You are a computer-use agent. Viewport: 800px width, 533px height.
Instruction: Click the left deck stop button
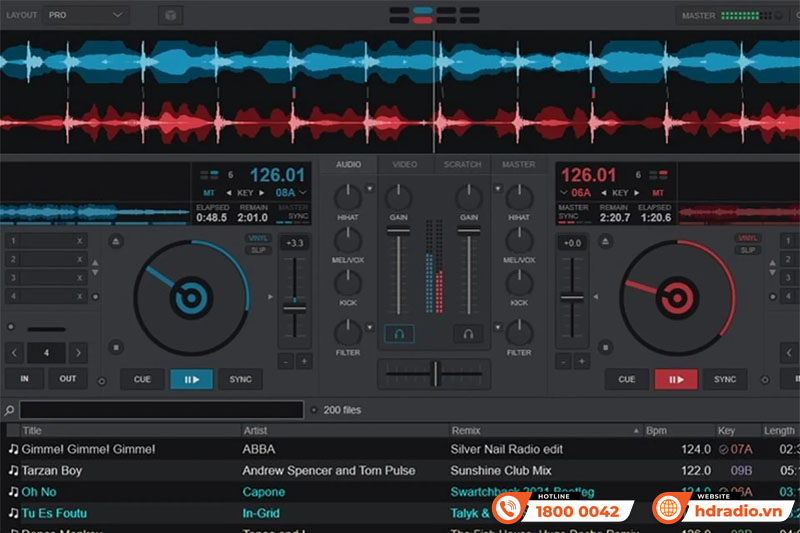[116, 347]
